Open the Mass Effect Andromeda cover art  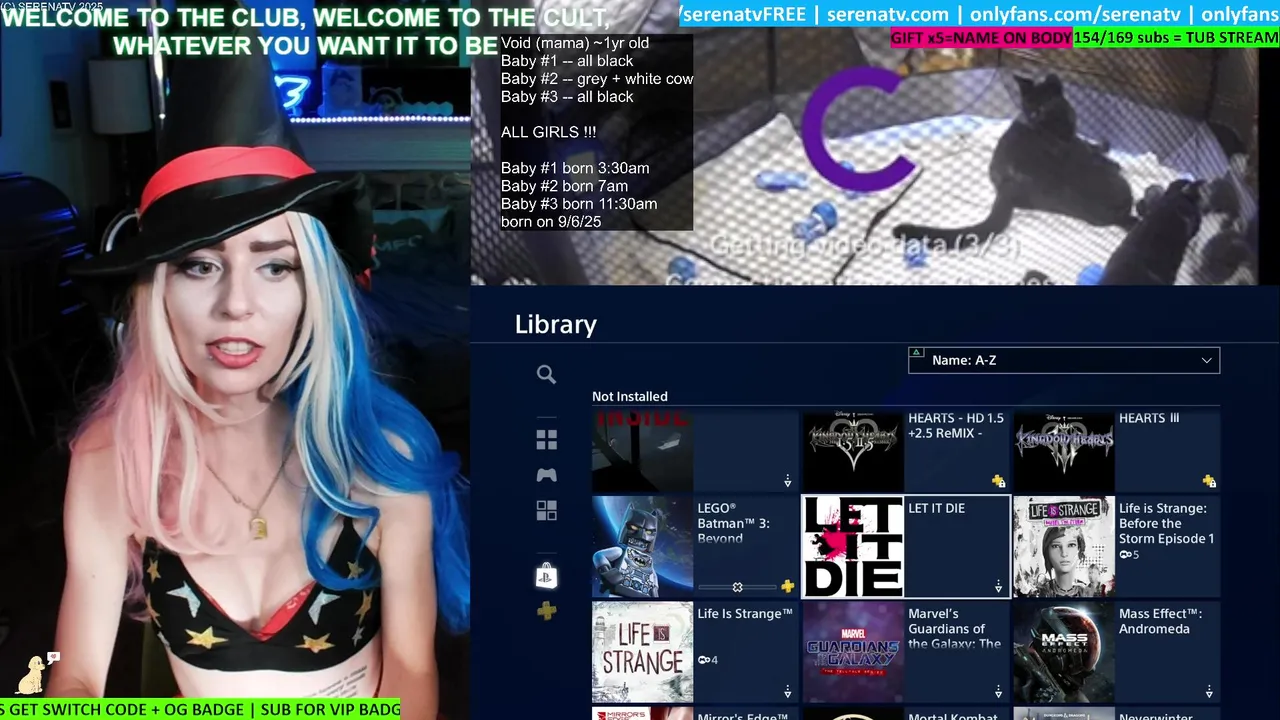point(1064,652)
